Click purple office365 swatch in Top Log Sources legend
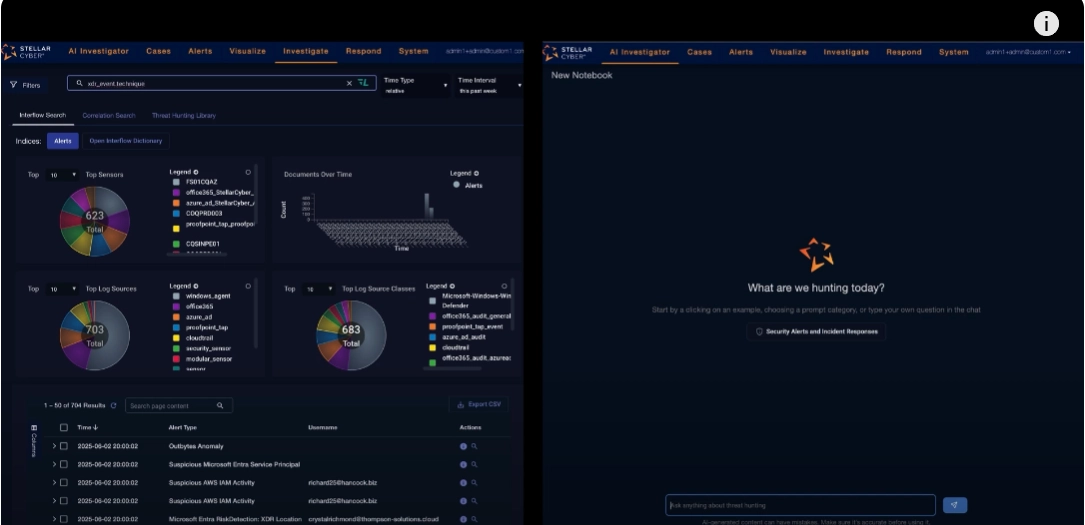This screenshot has width=1085, height=525. pyautogui.click(x=176, y=306)
